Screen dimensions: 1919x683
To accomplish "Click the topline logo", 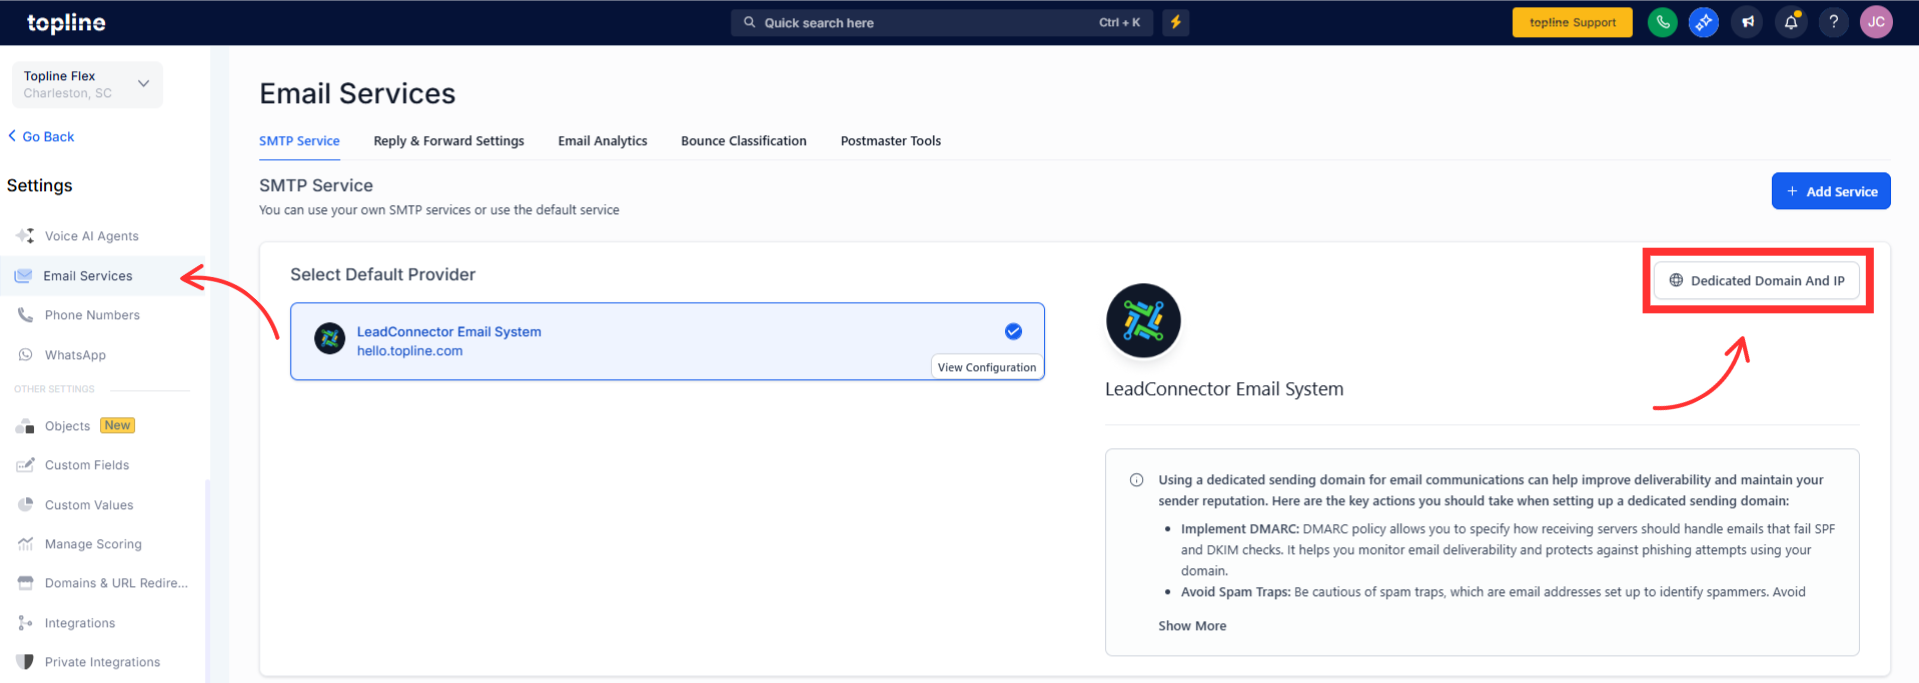I will pos(66,23).
